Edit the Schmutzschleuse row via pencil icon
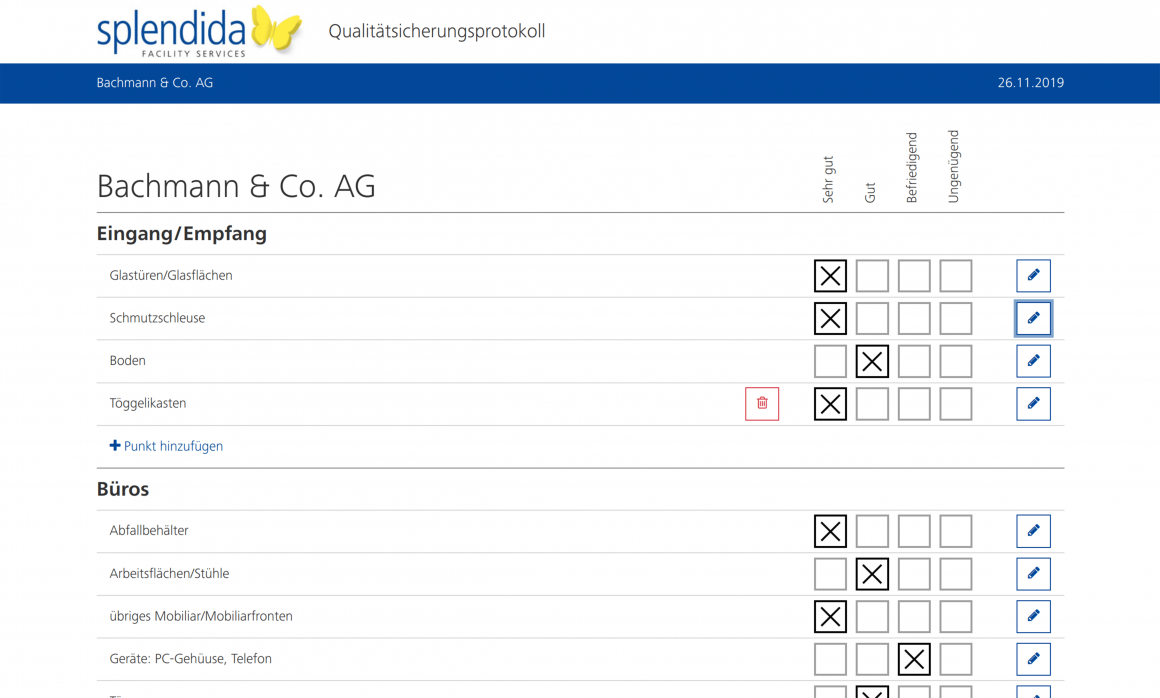The width and height of the screenshot is (1160, 698). tap(1033, 318)
